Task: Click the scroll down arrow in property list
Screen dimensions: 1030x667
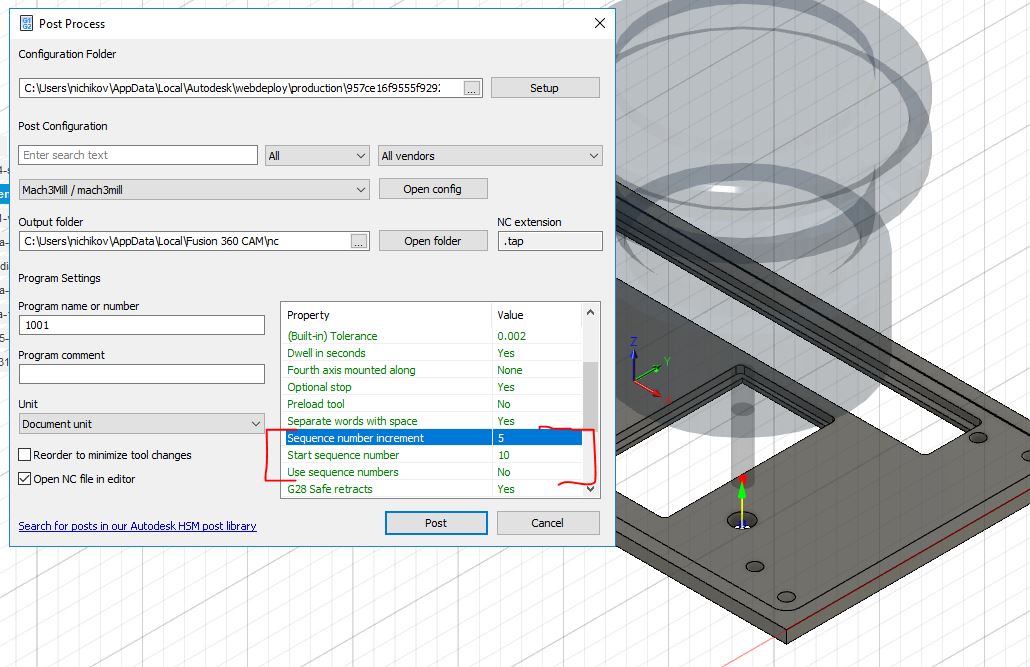Action: (x=591, y=489)
